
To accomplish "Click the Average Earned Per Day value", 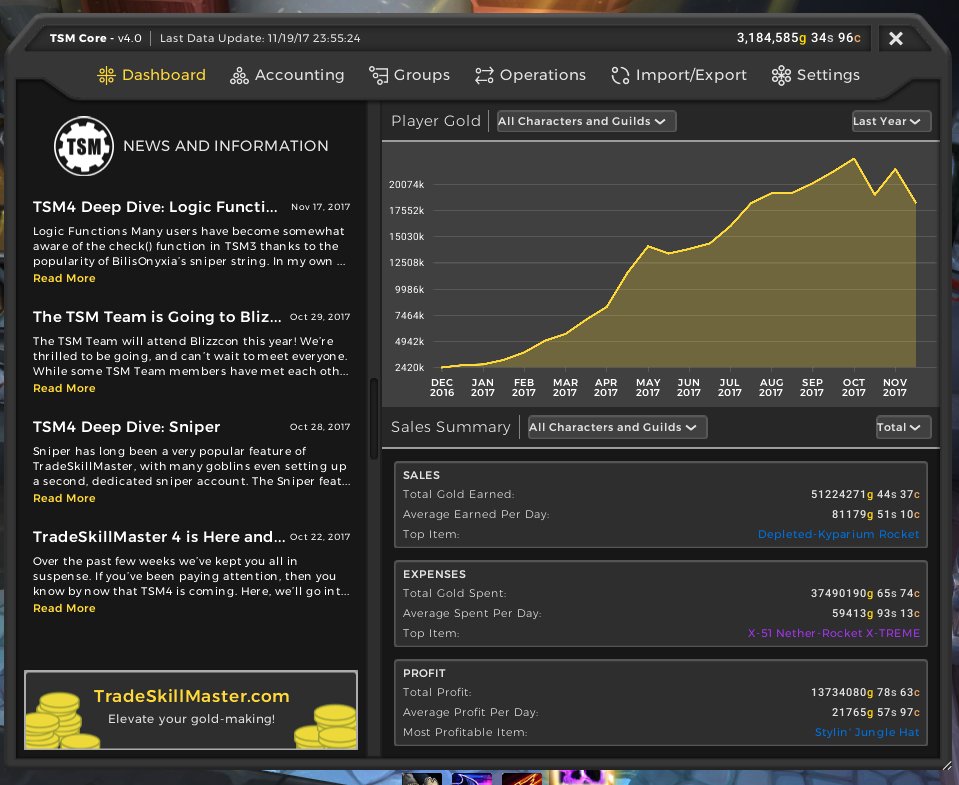I will [875, 514].
